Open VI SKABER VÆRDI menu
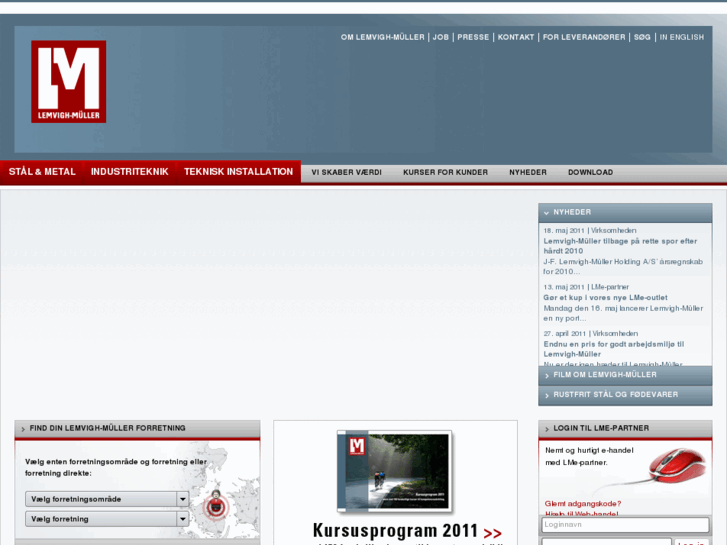 pyautogui.click(x=346, y=172)
